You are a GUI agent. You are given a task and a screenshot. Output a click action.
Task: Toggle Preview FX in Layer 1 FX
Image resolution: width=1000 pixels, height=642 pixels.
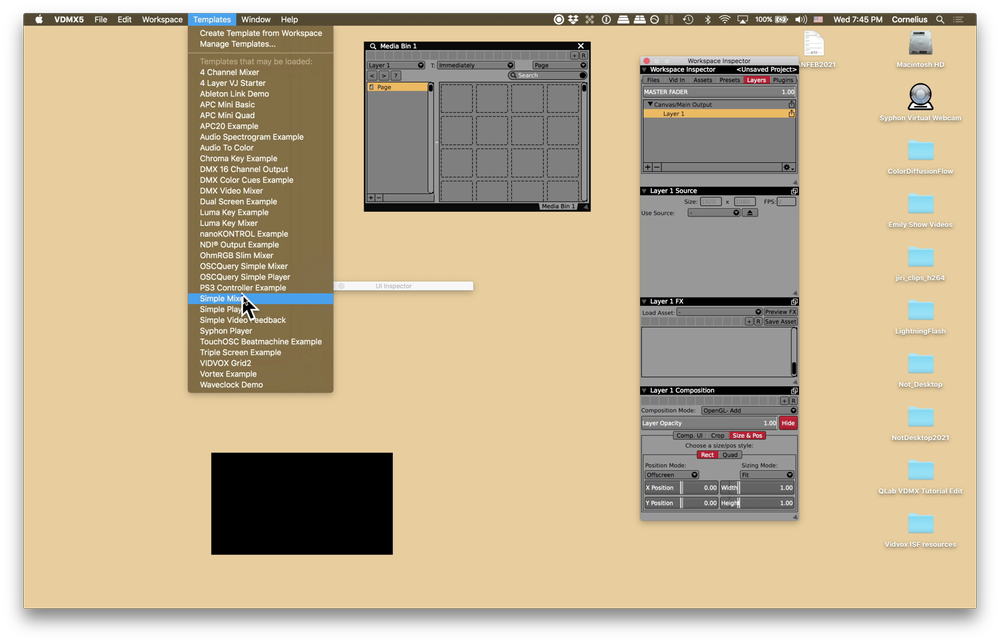[781, 312]
